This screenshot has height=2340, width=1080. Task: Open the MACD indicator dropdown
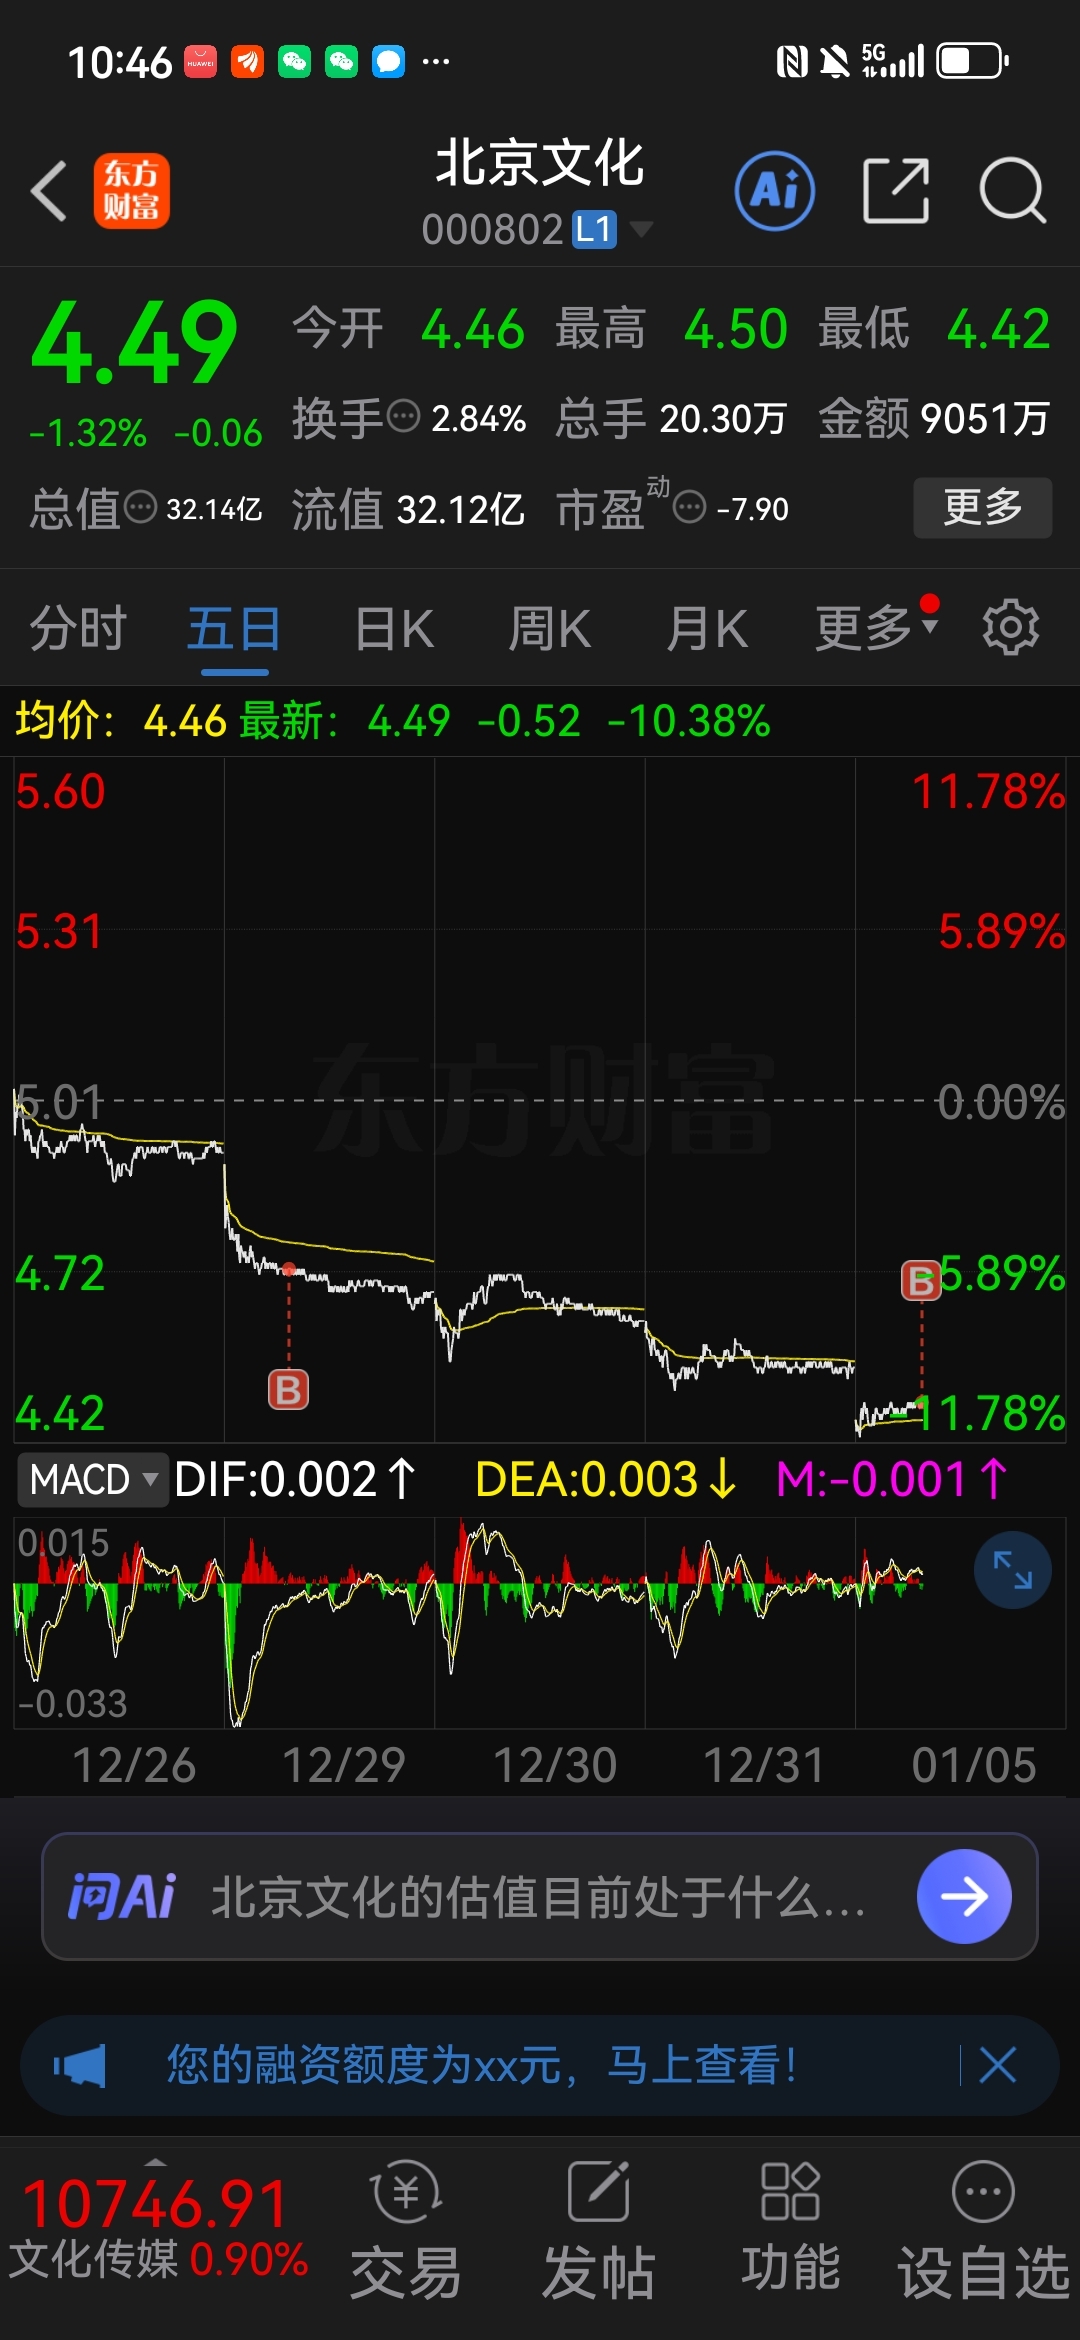pos(92,1479)
